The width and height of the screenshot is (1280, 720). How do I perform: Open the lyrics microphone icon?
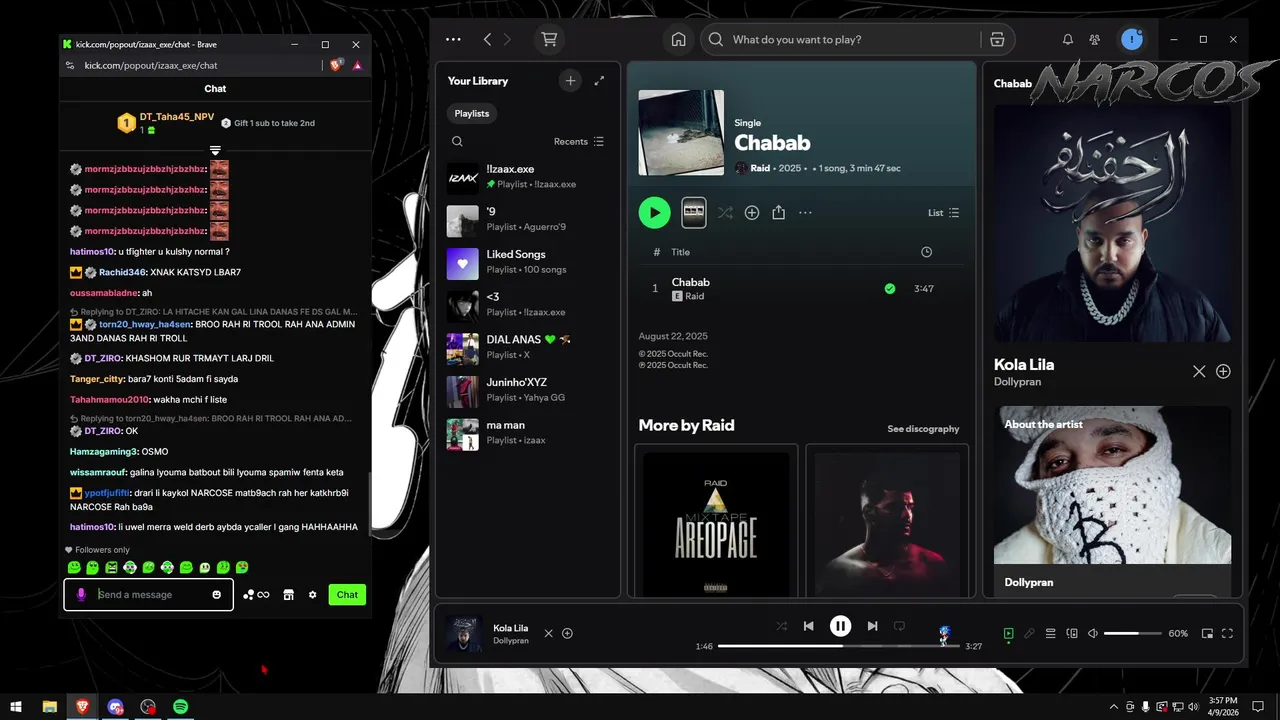[1029, 633]
